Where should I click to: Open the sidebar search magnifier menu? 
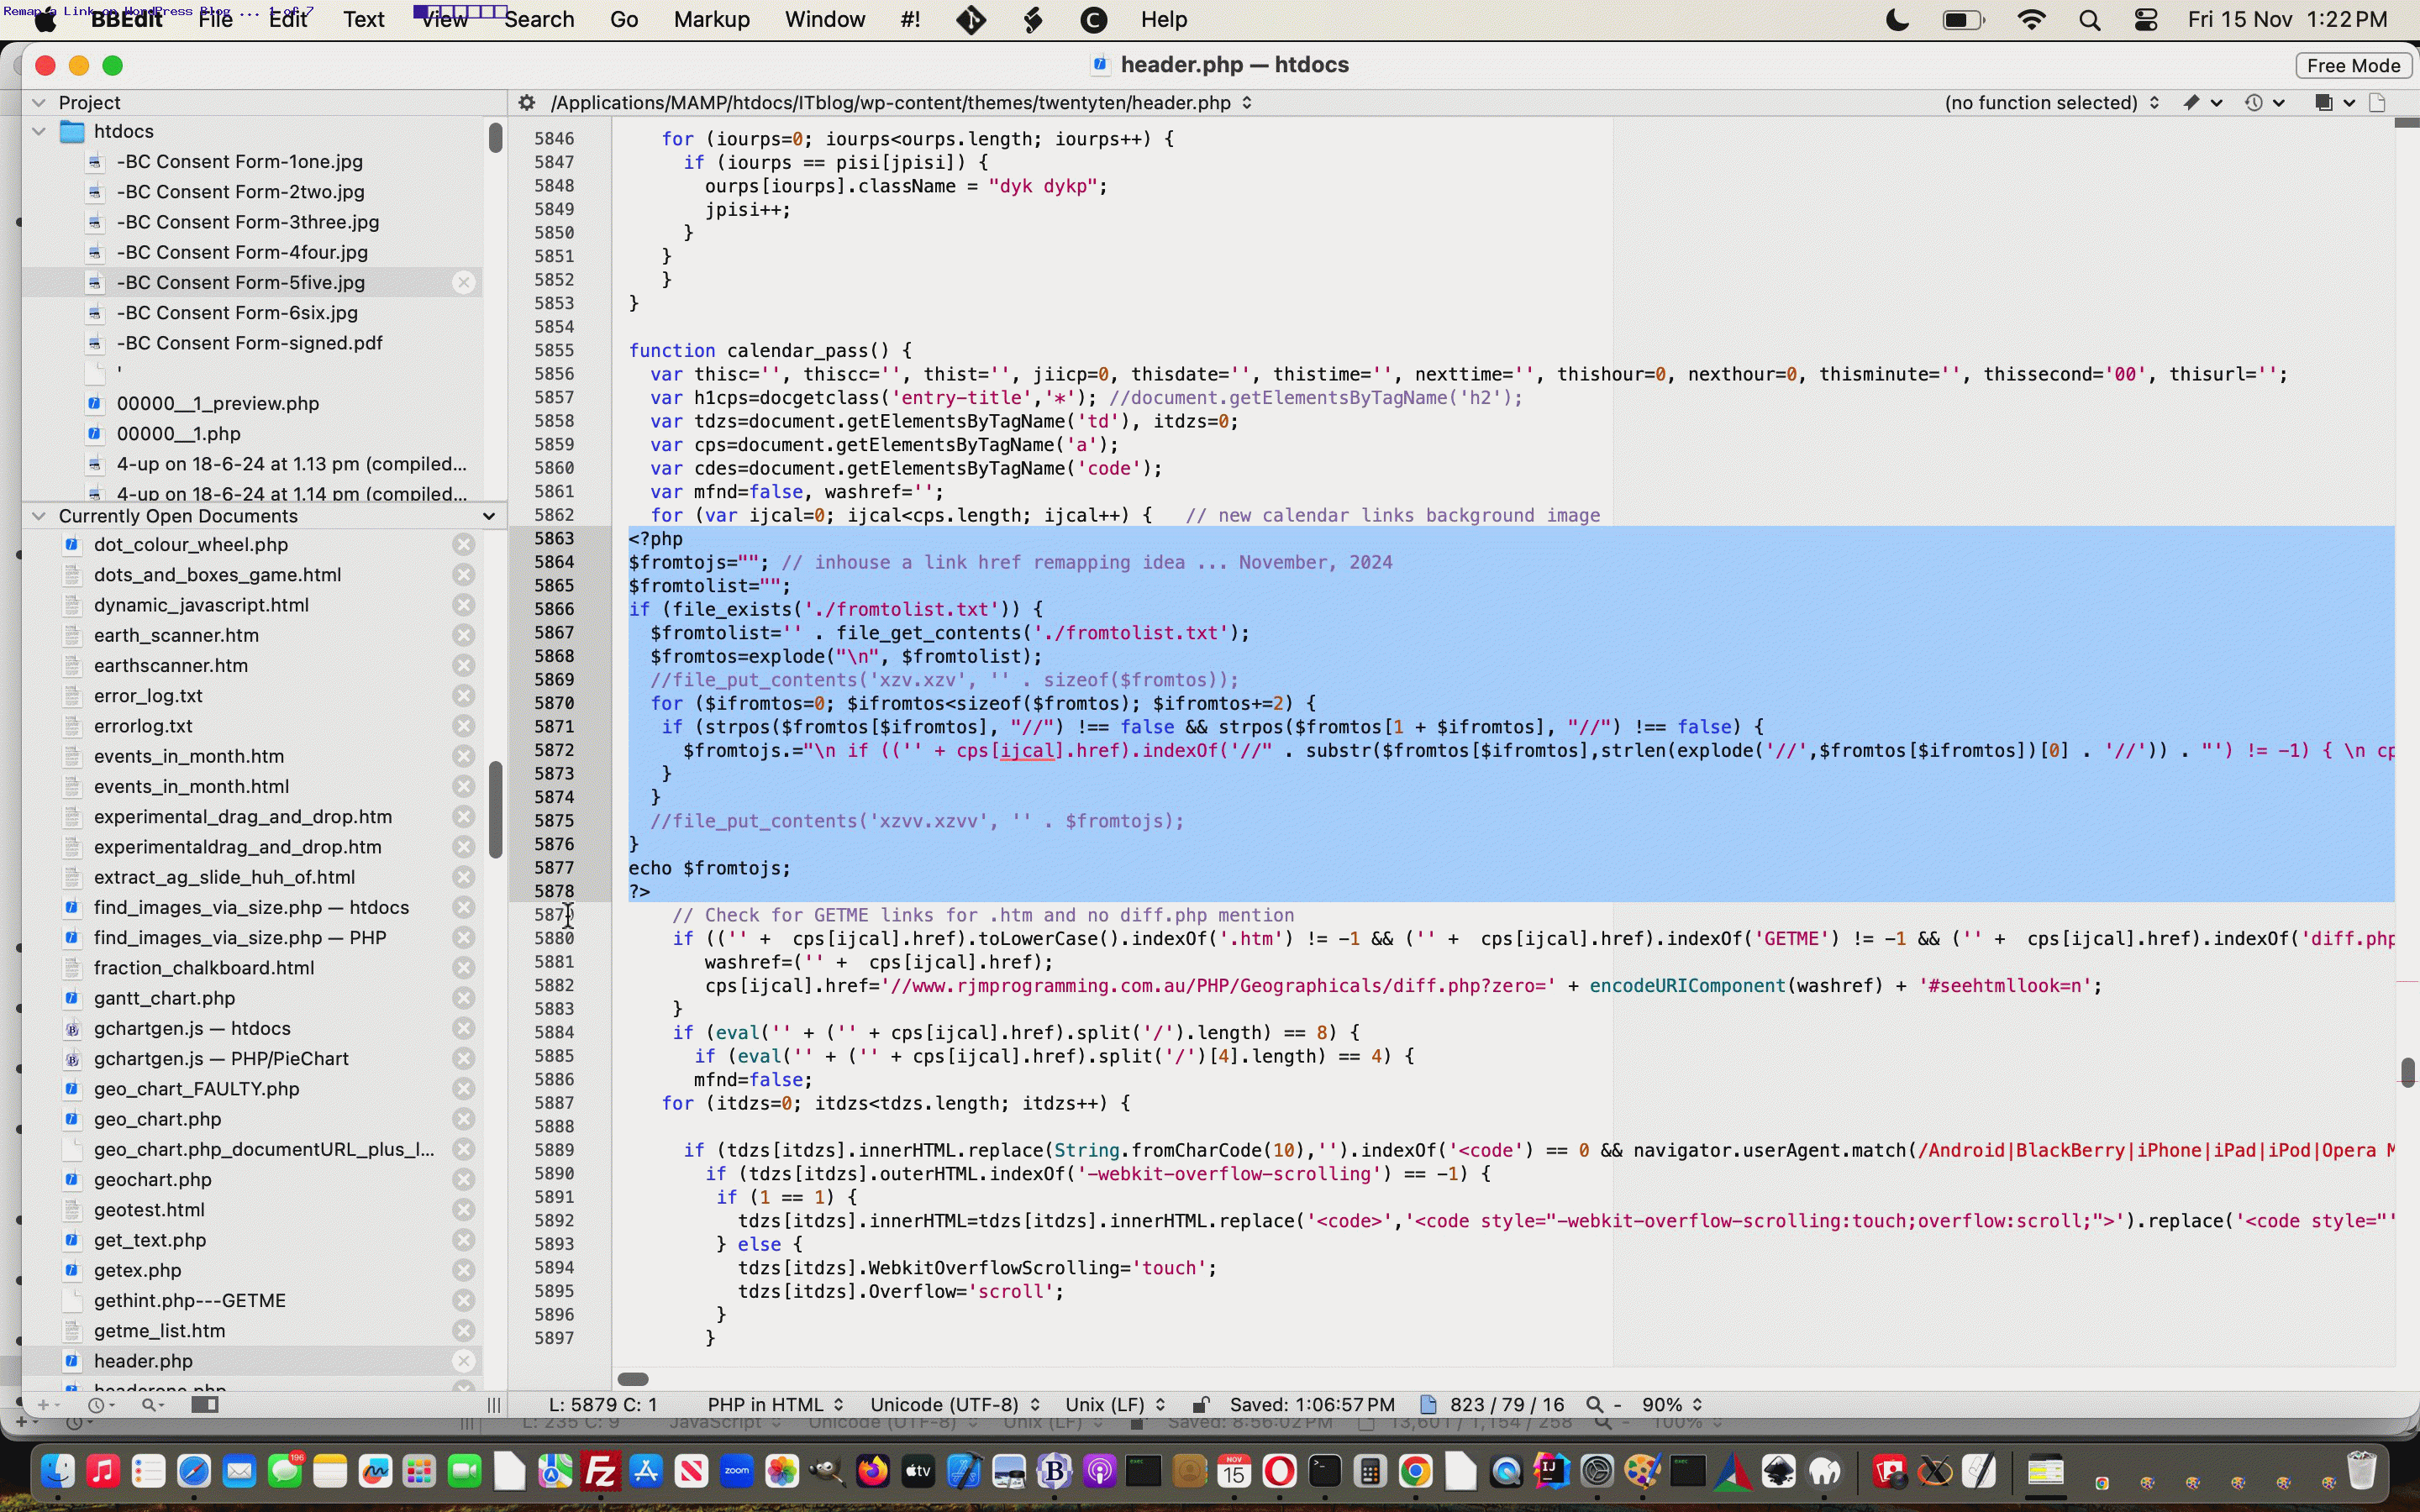[x=152, y=1404]
